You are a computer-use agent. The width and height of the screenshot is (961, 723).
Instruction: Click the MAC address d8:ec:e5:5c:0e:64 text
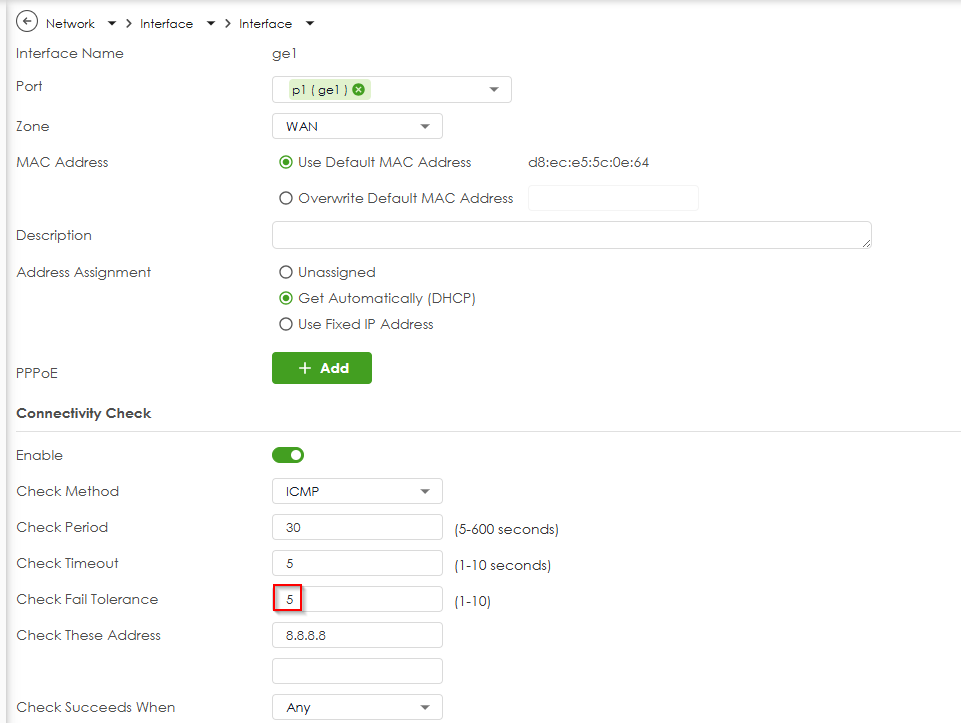[x=588, y=162]
